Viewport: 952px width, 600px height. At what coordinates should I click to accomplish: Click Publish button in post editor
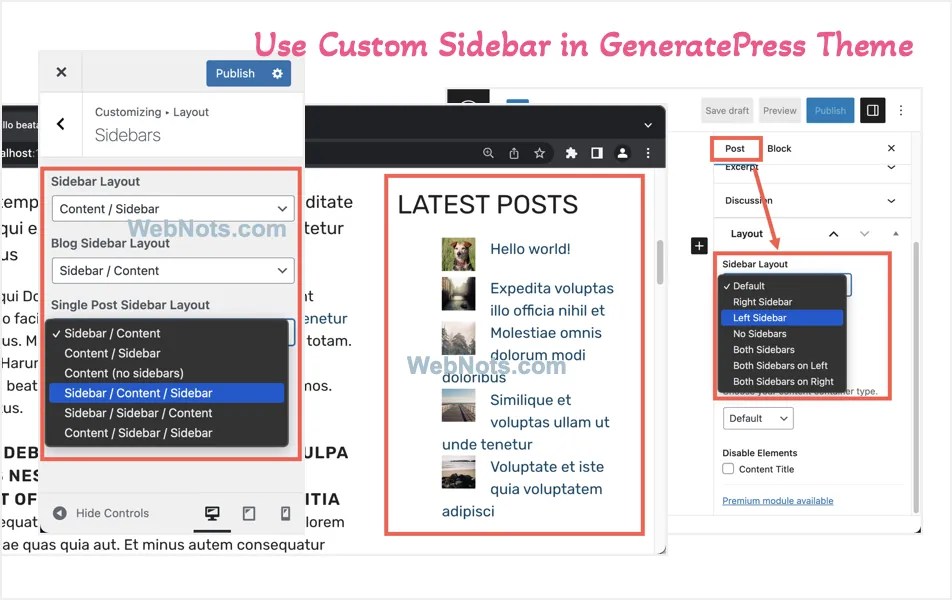830,111
